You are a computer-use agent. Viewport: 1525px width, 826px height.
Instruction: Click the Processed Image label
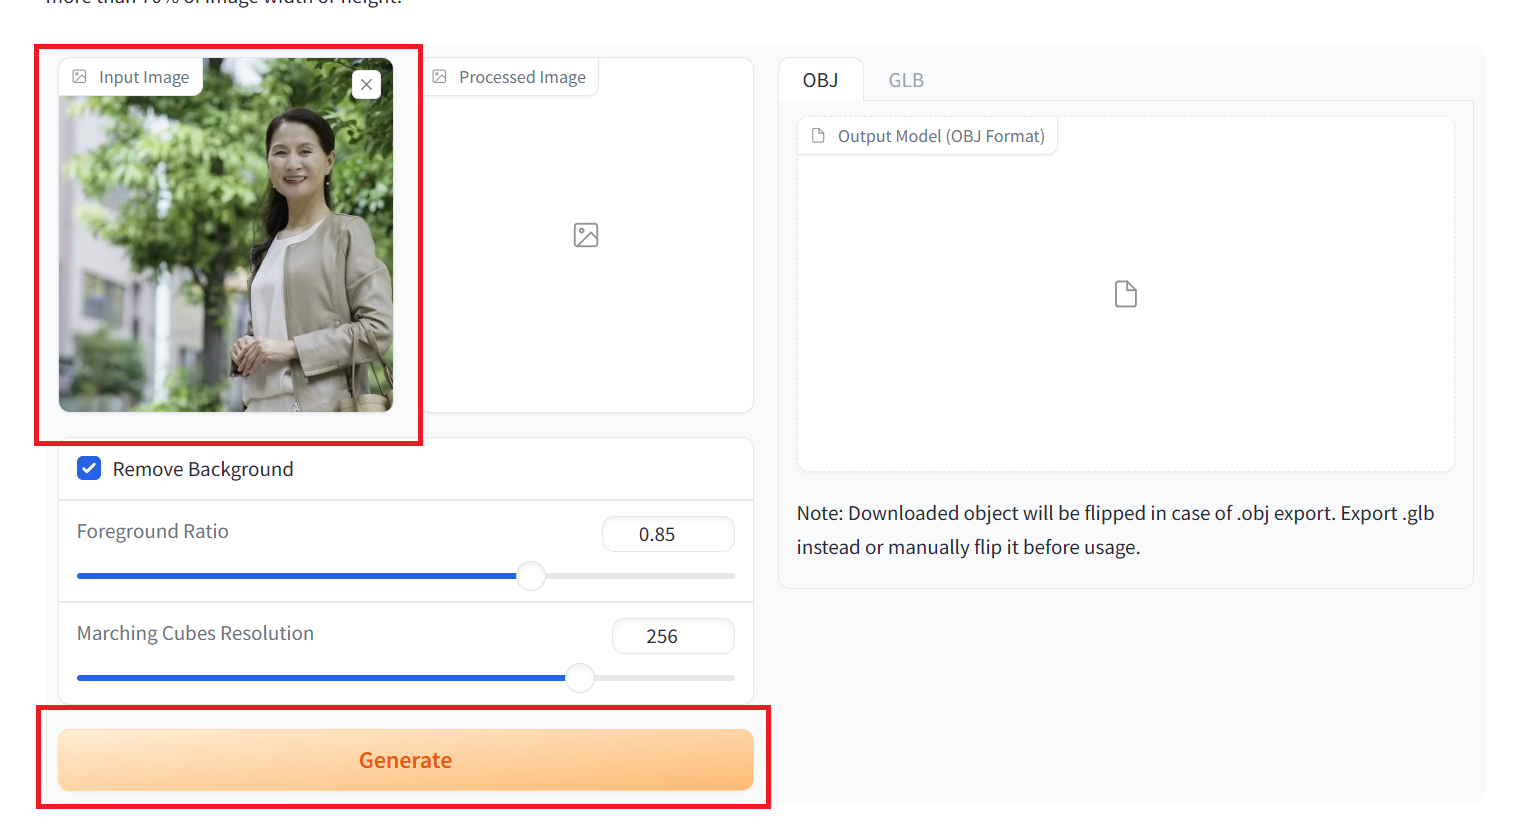[x=522, y=77]
